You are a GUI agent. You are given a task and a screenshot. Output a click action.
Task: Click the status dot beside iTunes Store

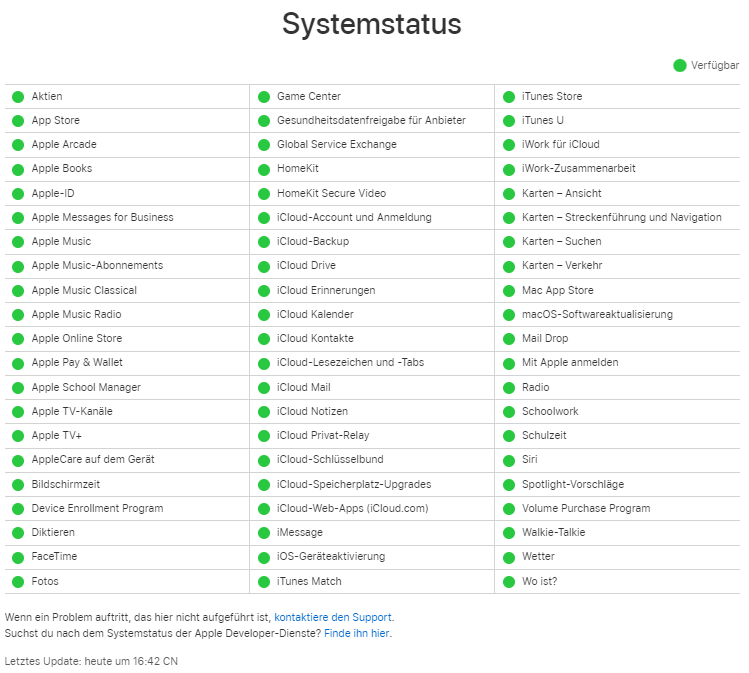509,97
